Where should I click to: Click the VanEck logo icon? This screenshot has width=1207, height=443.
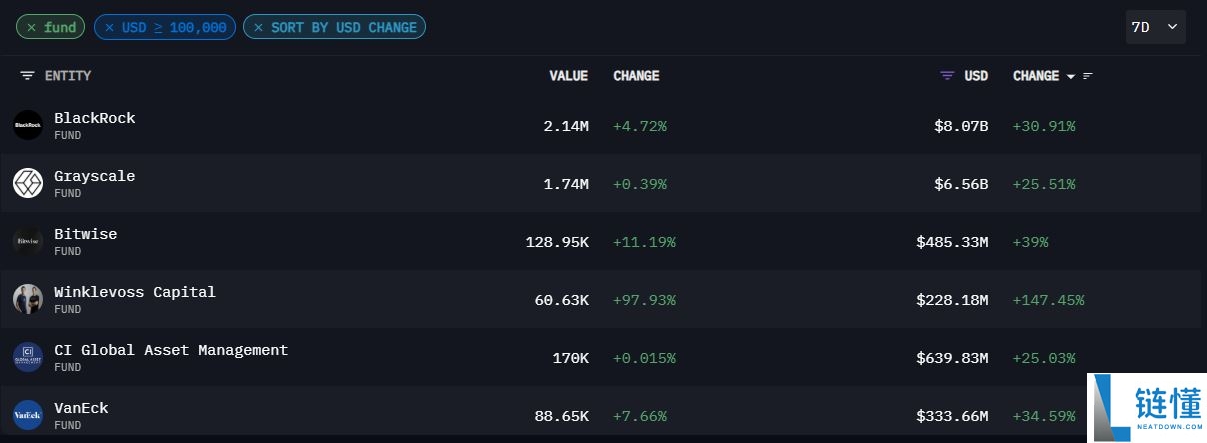(x=28, y=415)
